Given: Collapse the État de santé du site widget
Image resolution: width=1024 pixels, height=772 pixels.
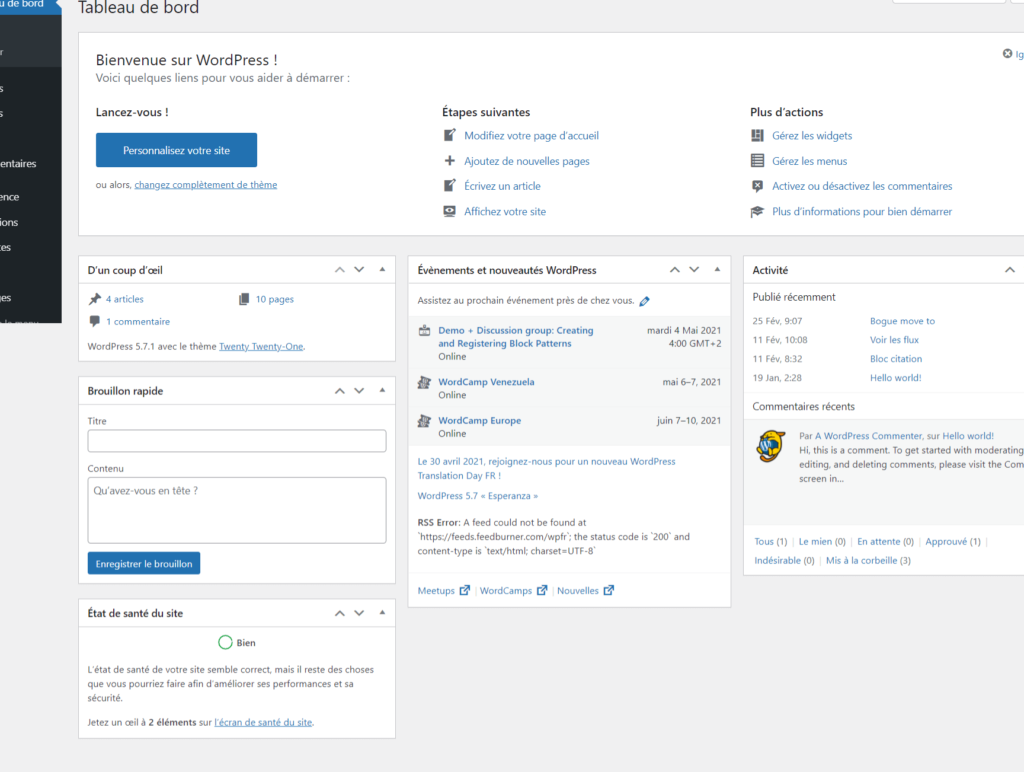Looking at the screenshot, I should [383, 613].
